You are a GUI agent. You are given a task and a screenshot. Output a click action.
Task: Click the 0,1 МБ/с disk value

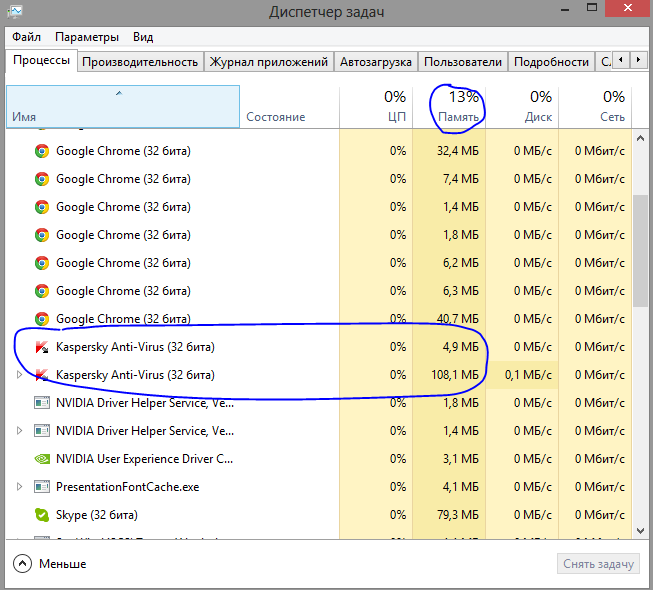click(x=528, y=375)
